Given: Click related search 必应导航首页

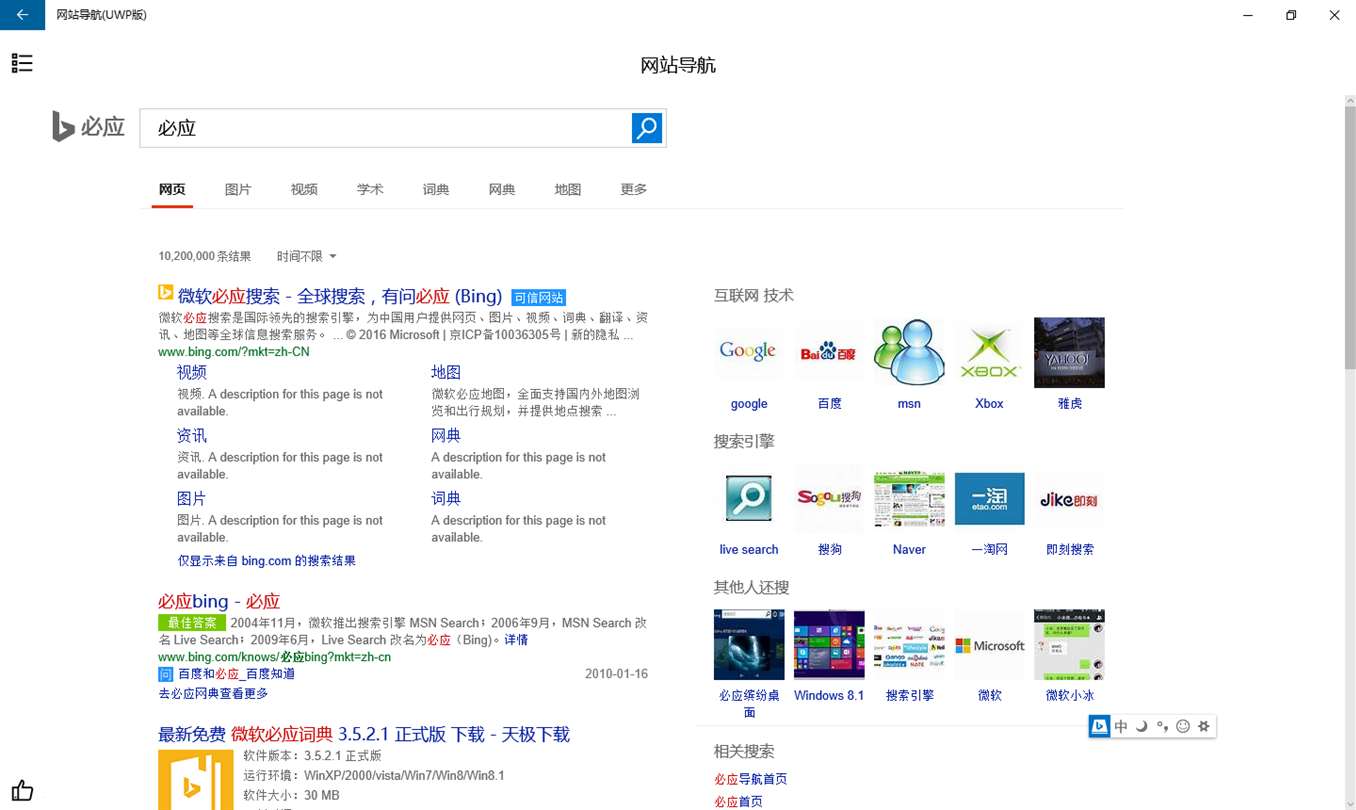Looking at the screenshot, I should click(751, 779).
